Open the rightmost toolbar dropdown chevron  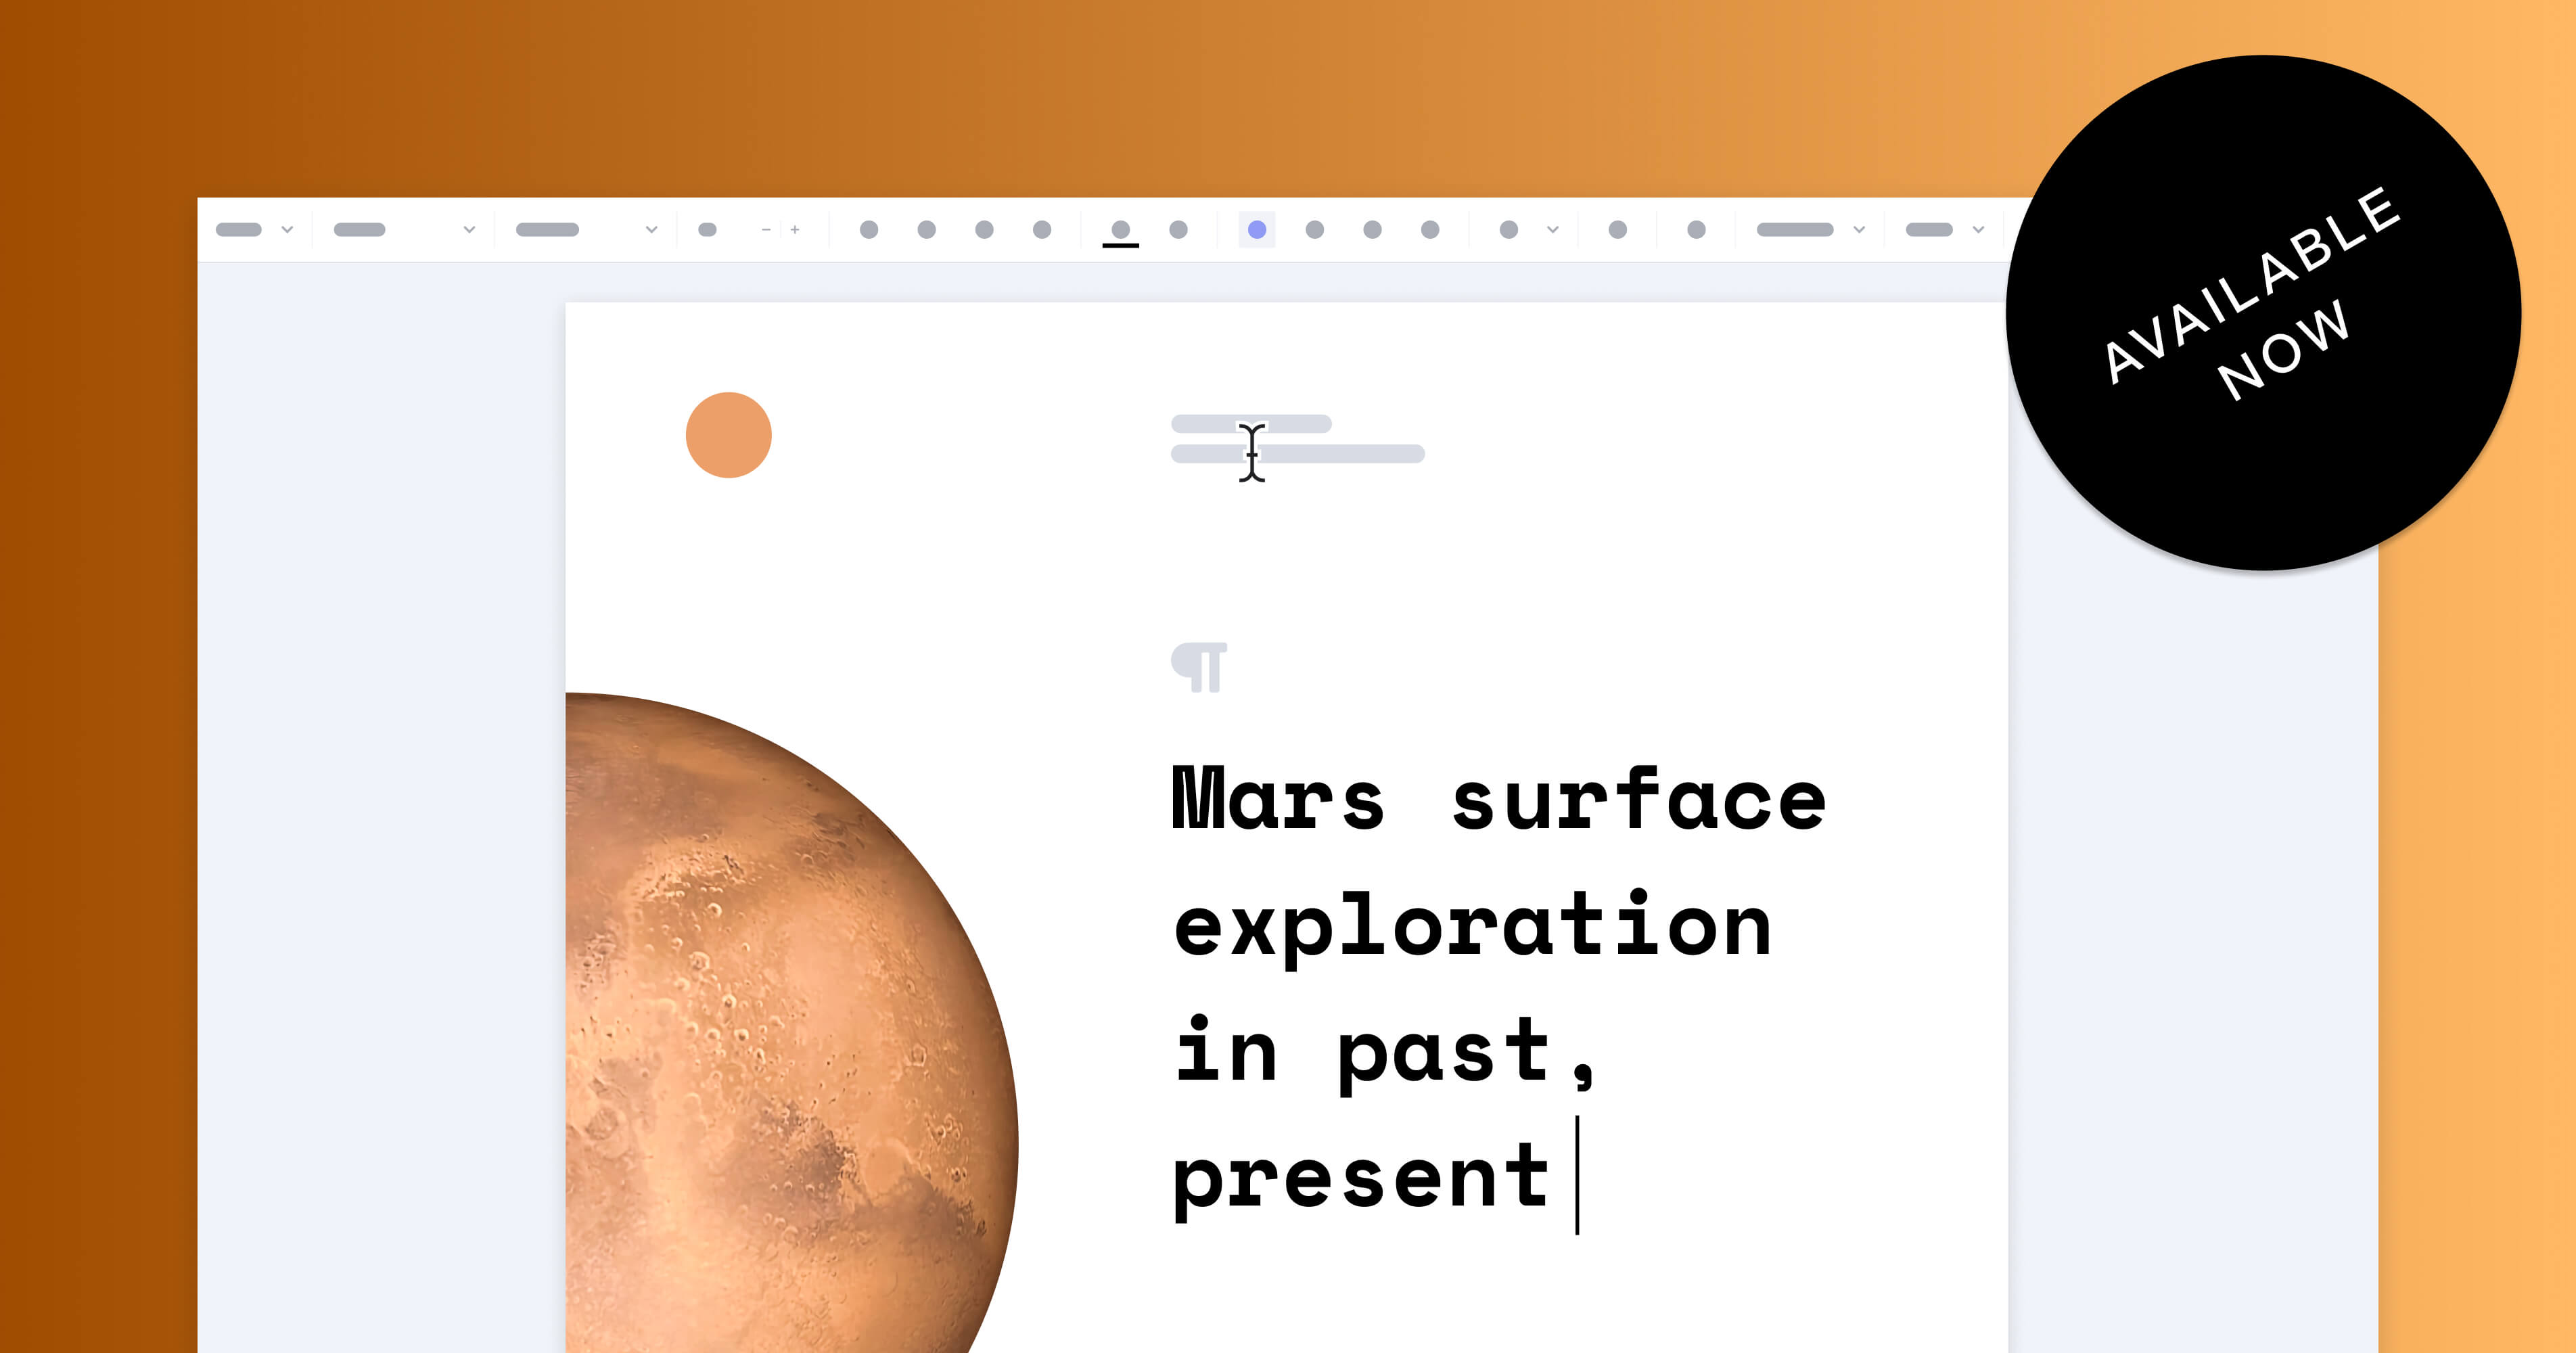tap(1978, 230)
